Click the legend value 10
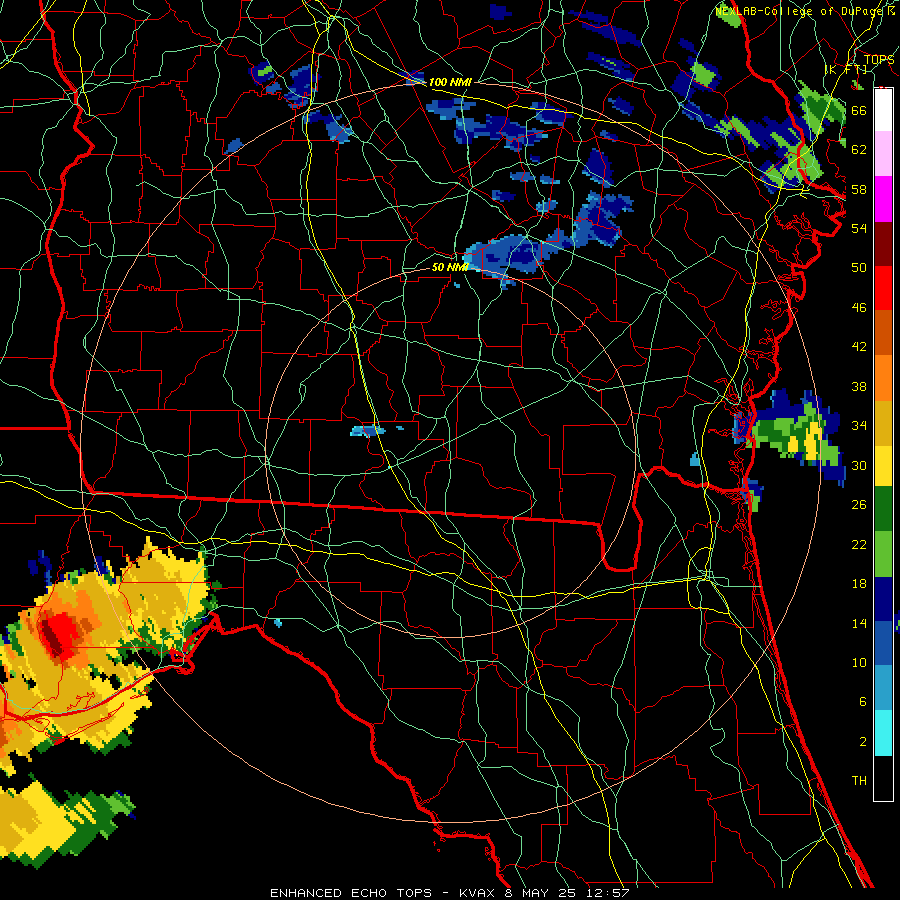The image size is (900, 900). coord(859,662)
